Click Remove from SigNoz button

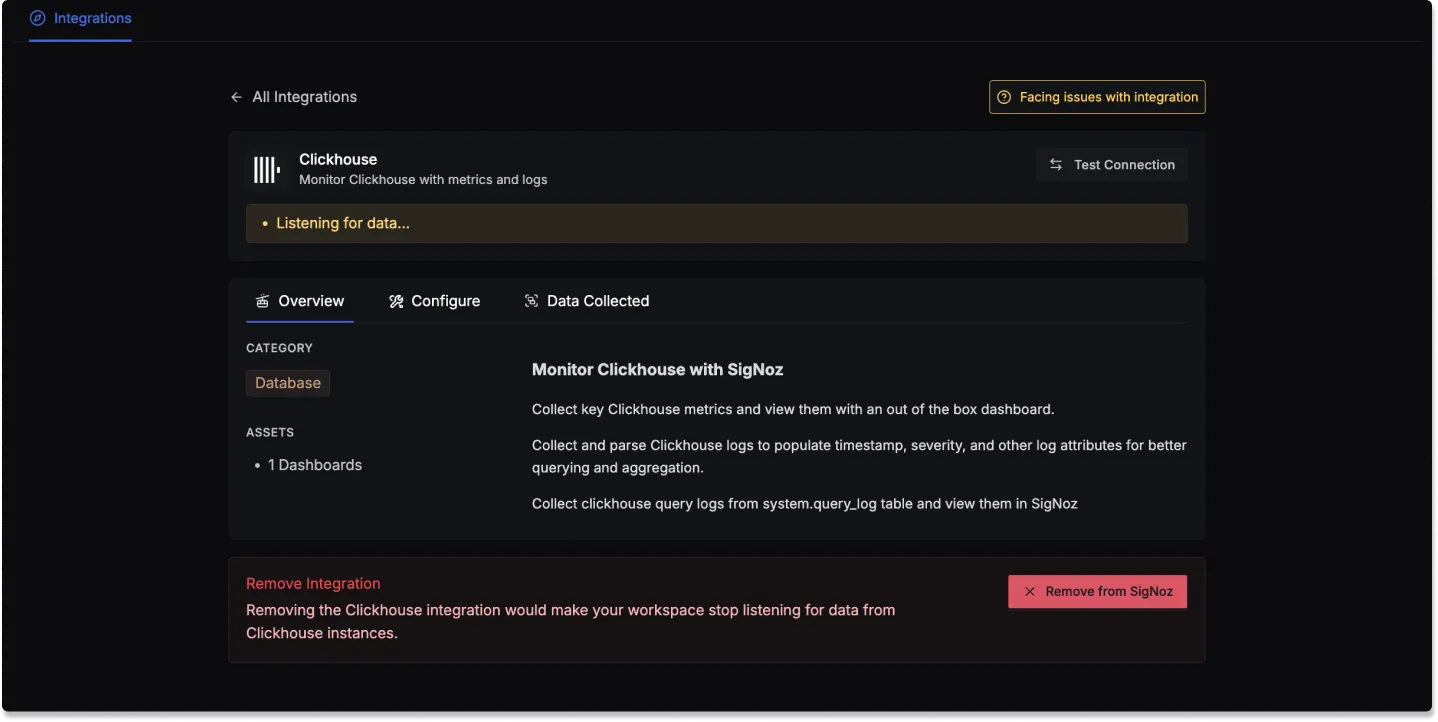[1097, 592]
